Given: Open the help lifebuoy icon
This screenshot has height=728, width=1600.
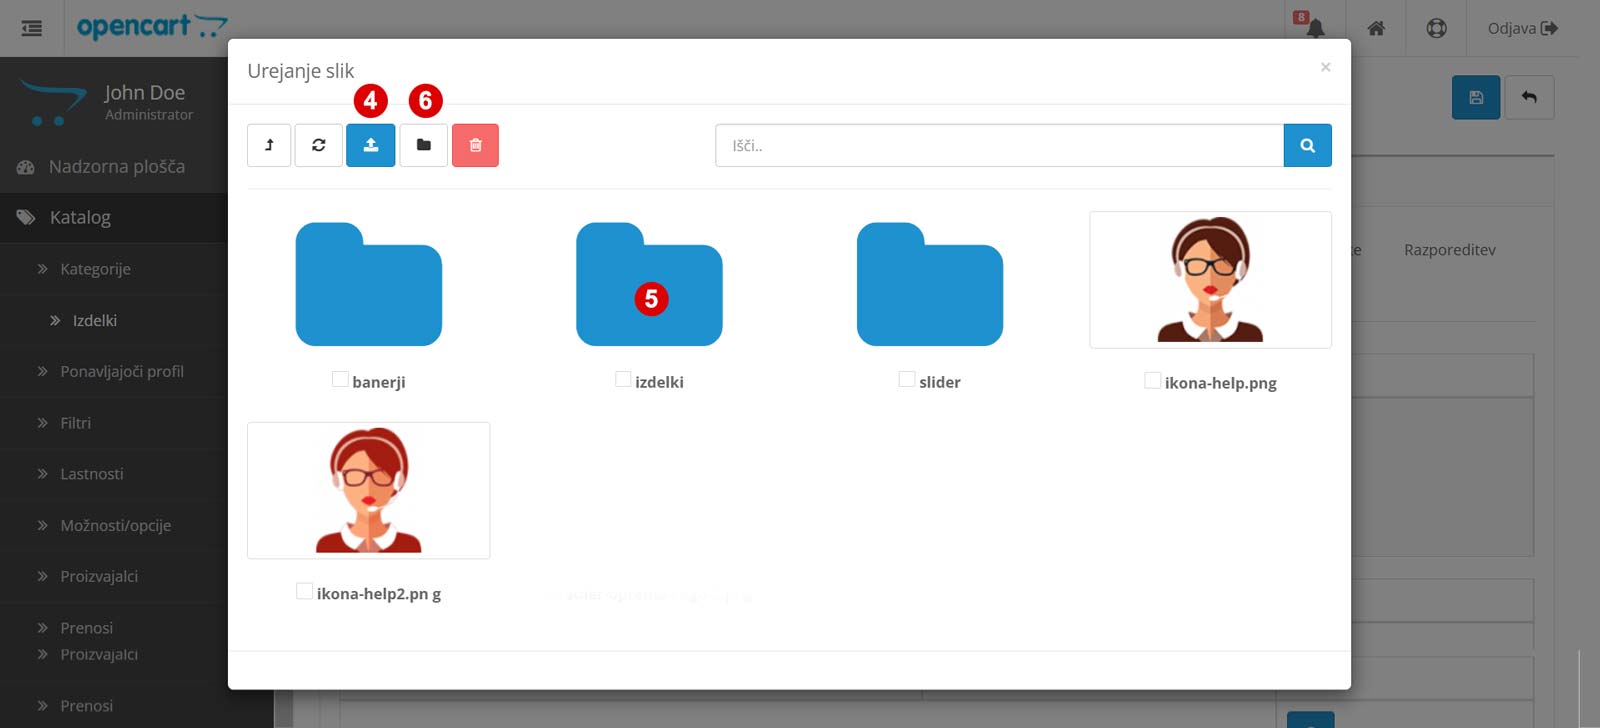Looking at the screenshot, I should [1436, 28].
